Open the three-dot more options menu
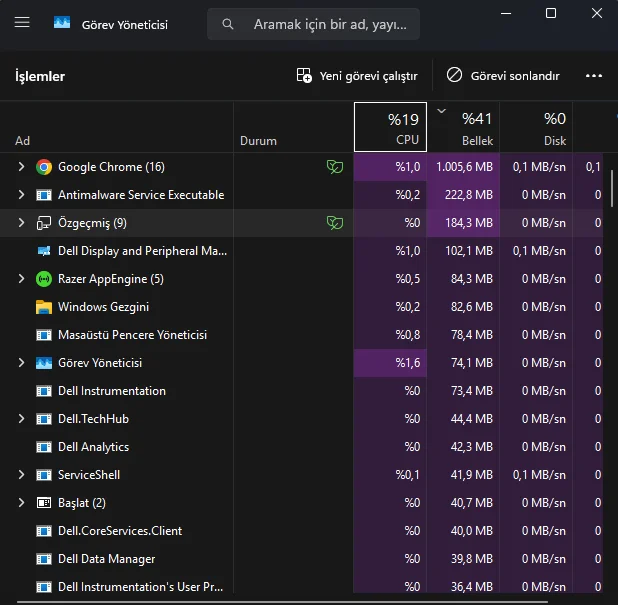 [x=594, y=76]
